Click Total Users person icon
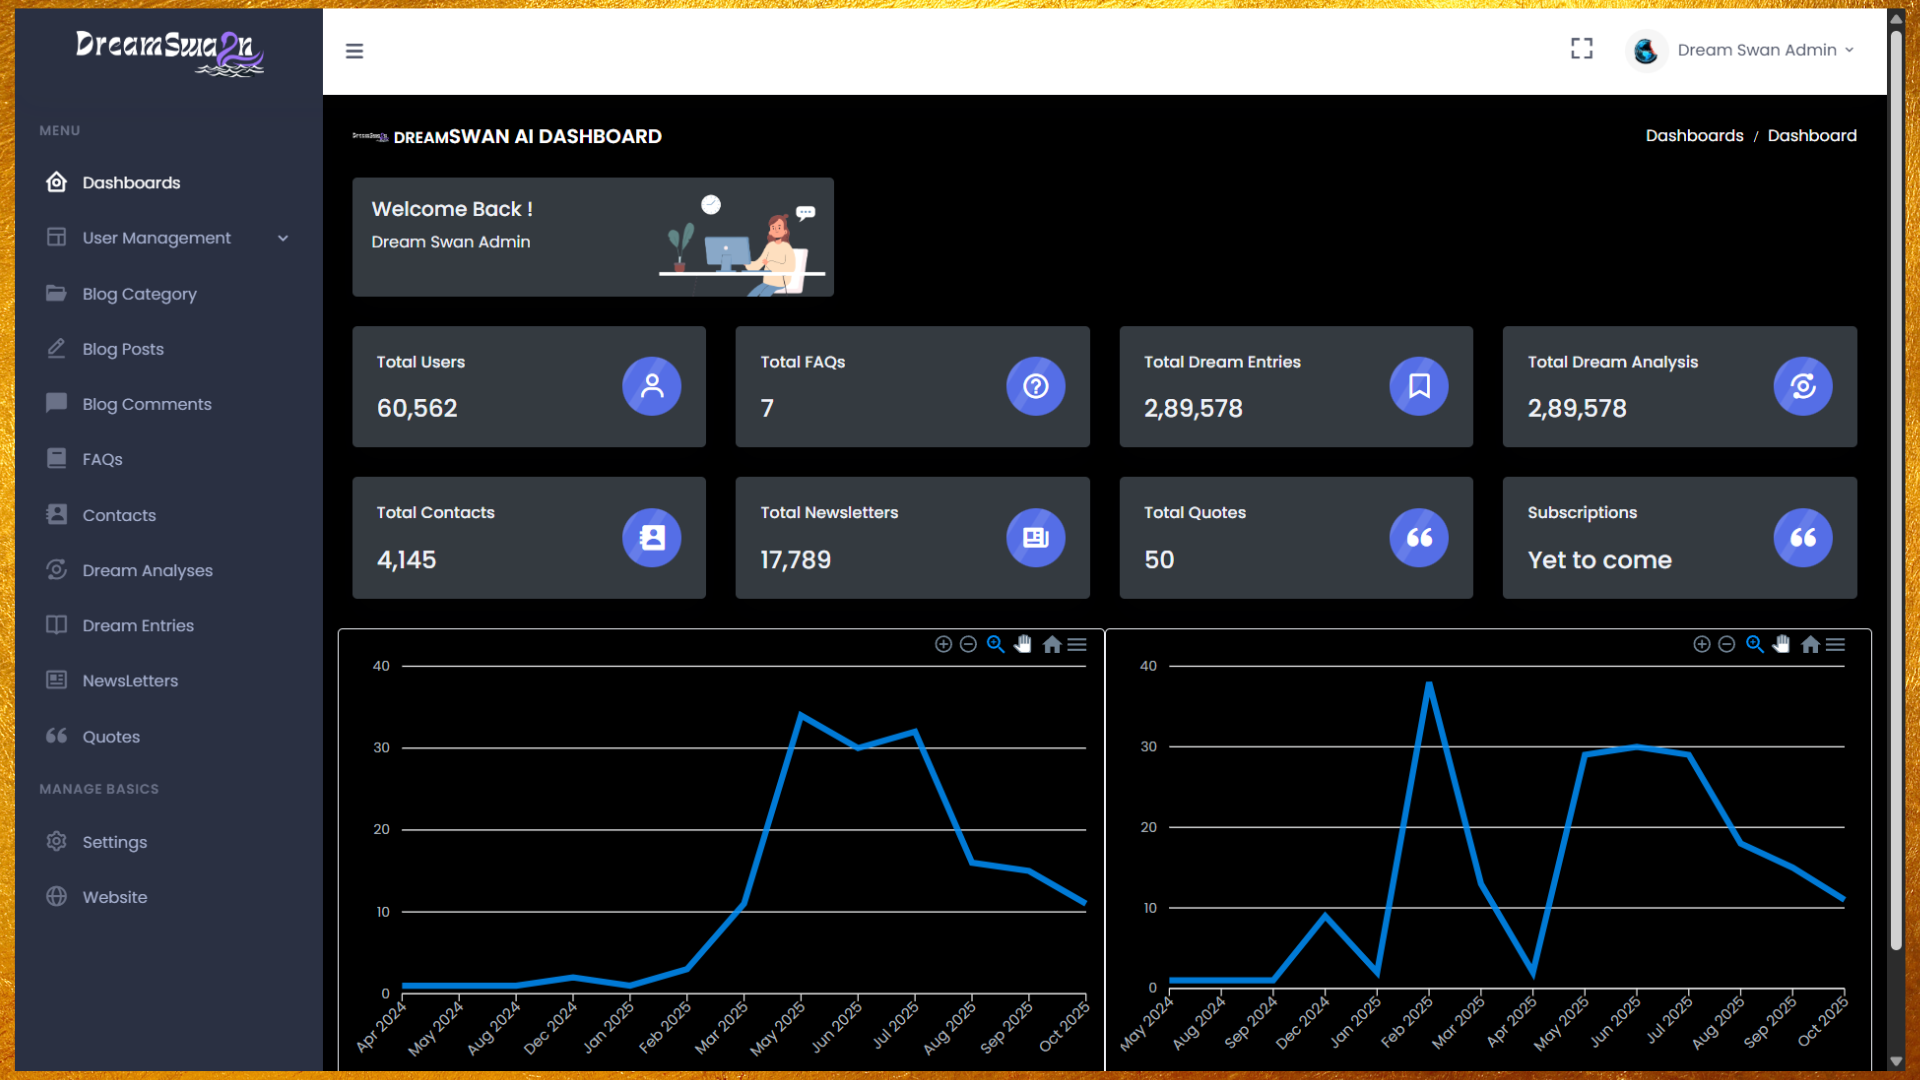 pyautogui.click(x=651, y=386)
